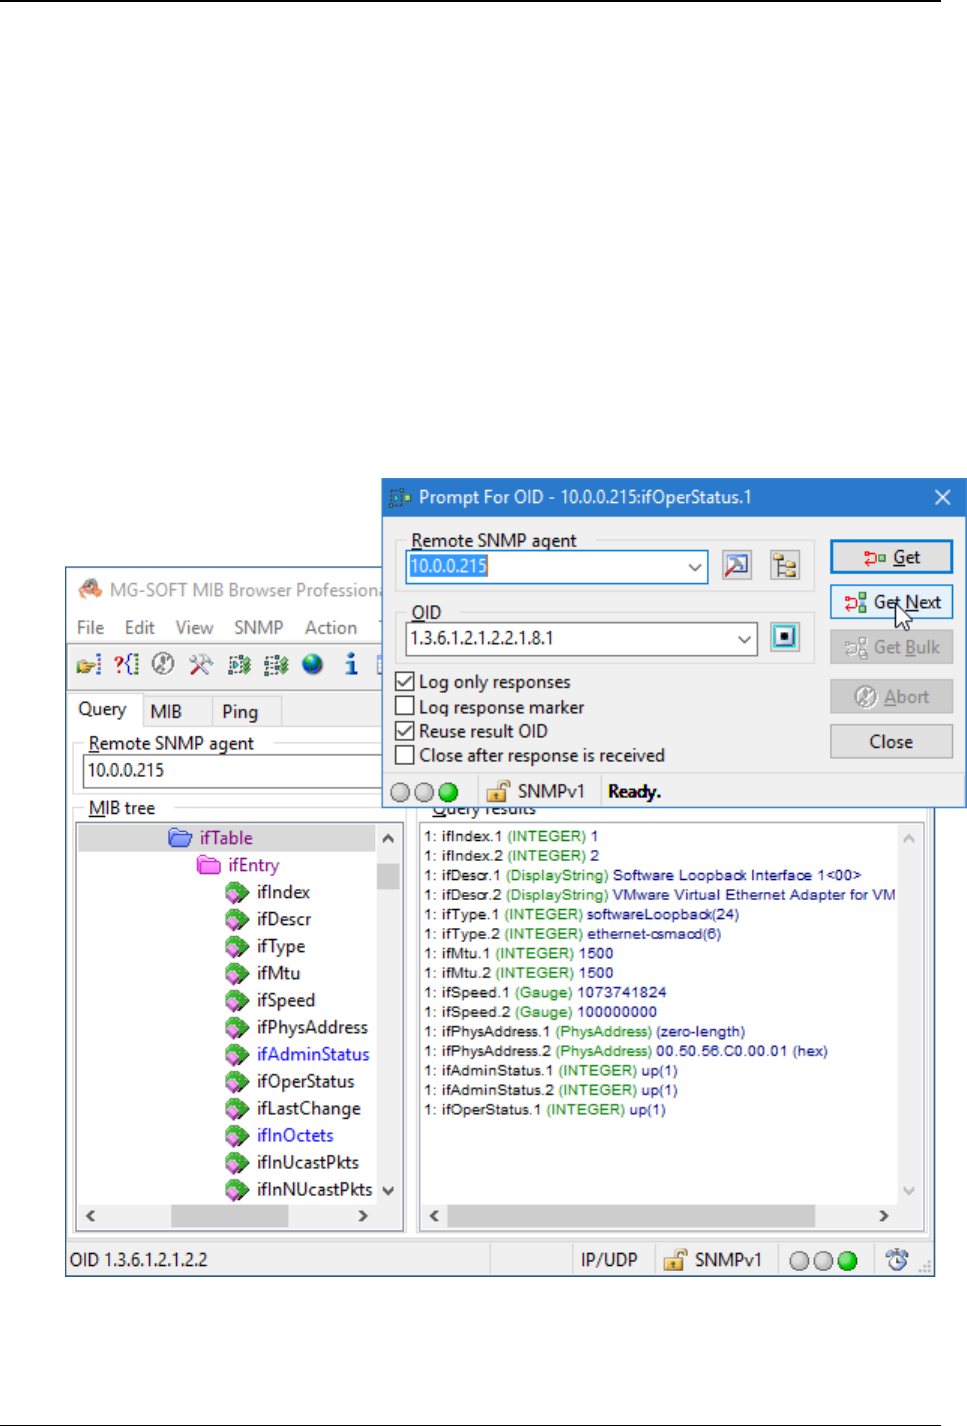This screenshot has height=1426, width=967.
Task: Click the leaf icon next to ifOperStatus
Action: point(237,1081)
